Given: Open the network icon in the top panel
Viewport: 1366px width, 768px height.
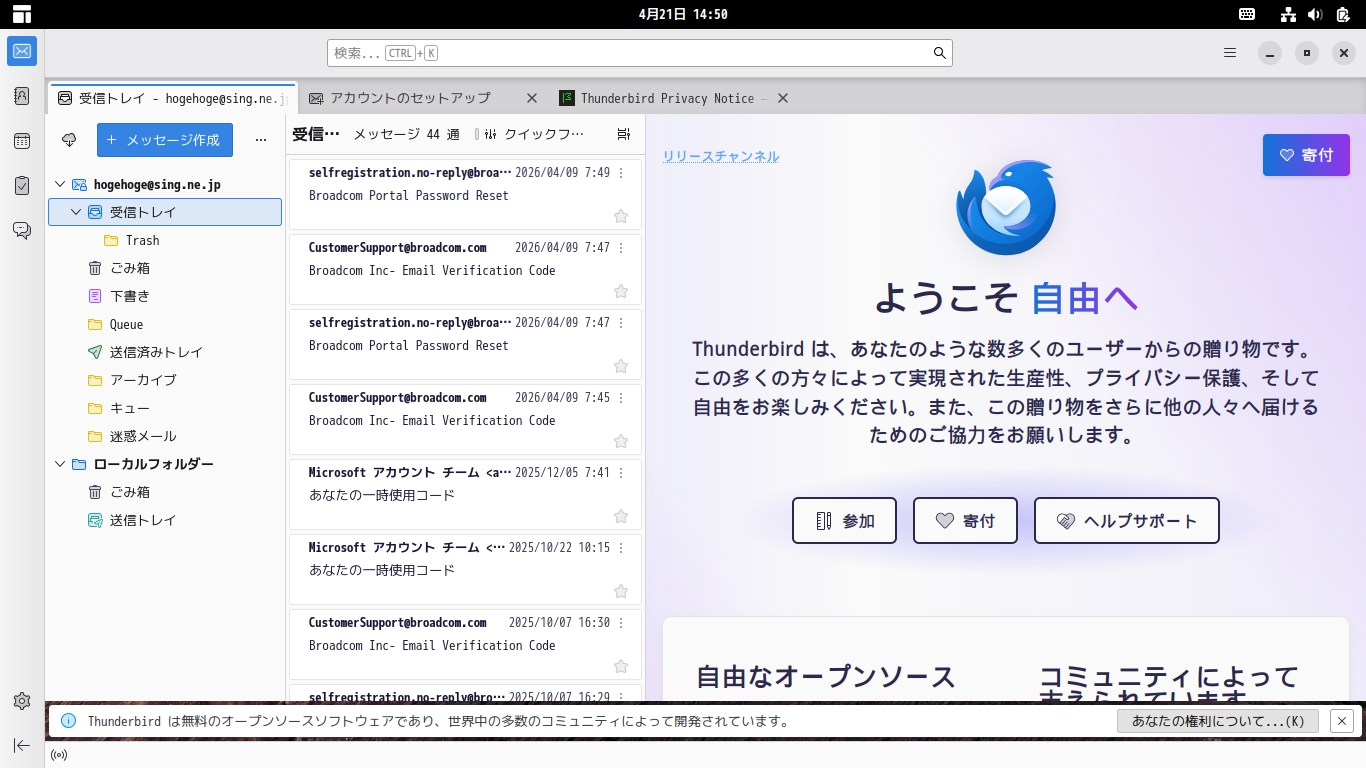Looking at the screenshot, I should click(x=1289, y=14).
